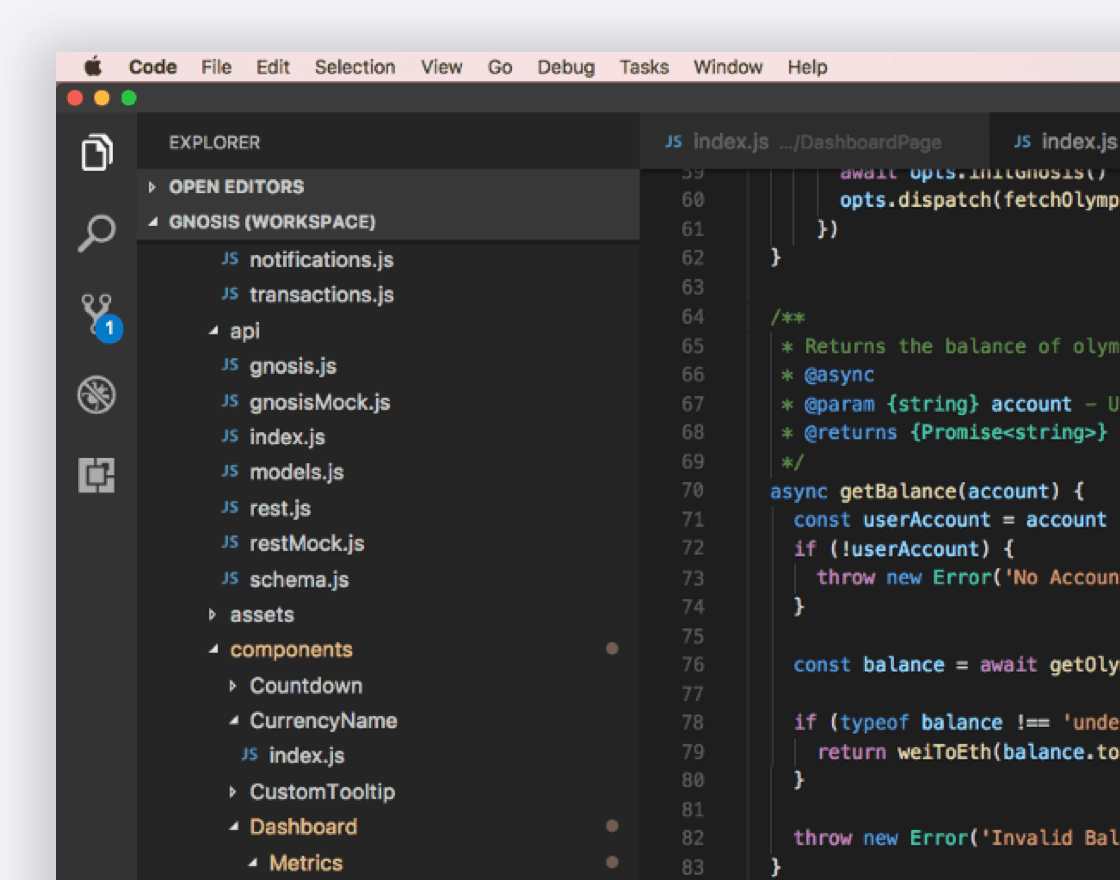The image size is (1120, 880).
Task: Click the JS icon beside gnosisMock.js
Action: pyautogui.click(x=230, y=402)
